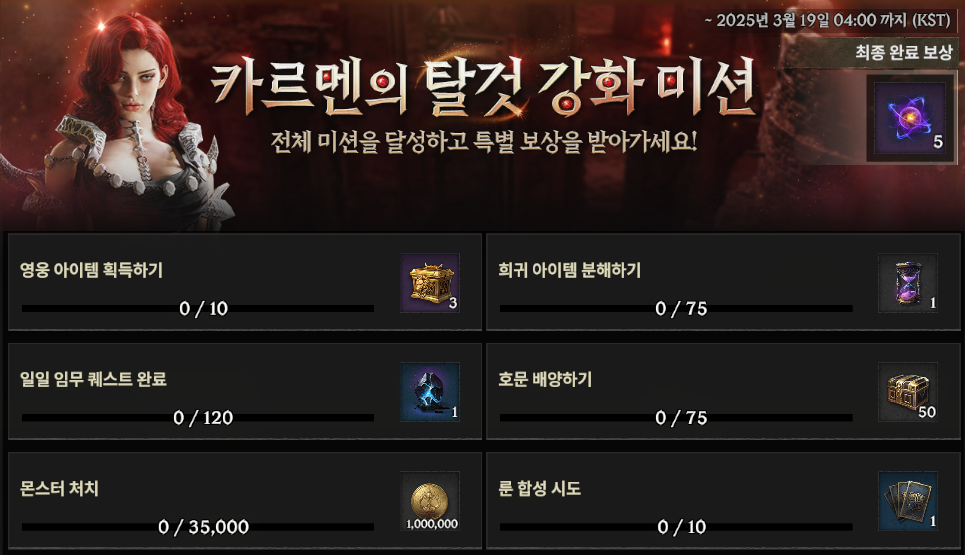Screen dimensions: 965x555
Task: Select the 영웅 아이템 획득하기 mission title
Action: 91,270
